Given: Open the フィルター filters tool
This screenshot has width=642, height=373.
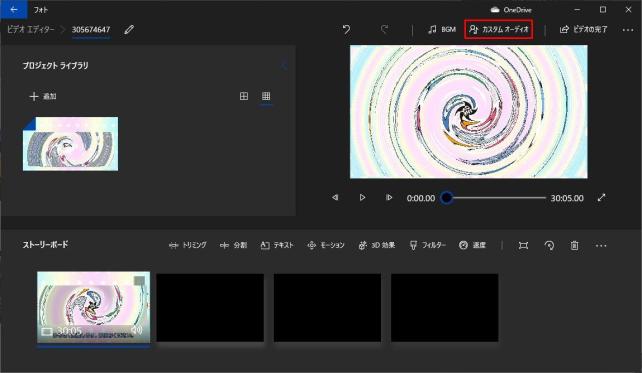Looking at the screenshot, I should click(x=427, y=245).
